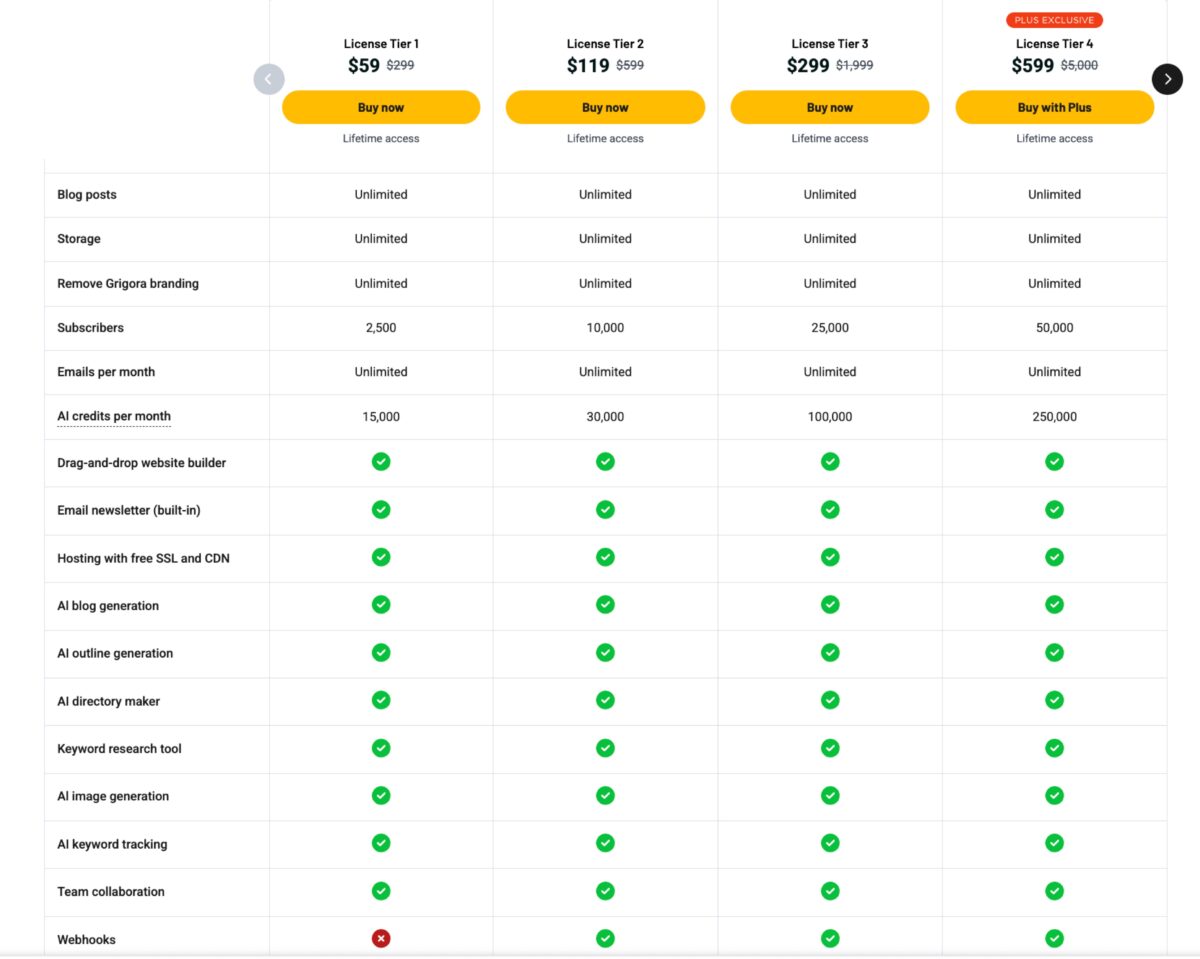Click Tier 2 Hosting with free SSL checkmark
This screenshot has height=959, width=1200.
tap(605, 557)
